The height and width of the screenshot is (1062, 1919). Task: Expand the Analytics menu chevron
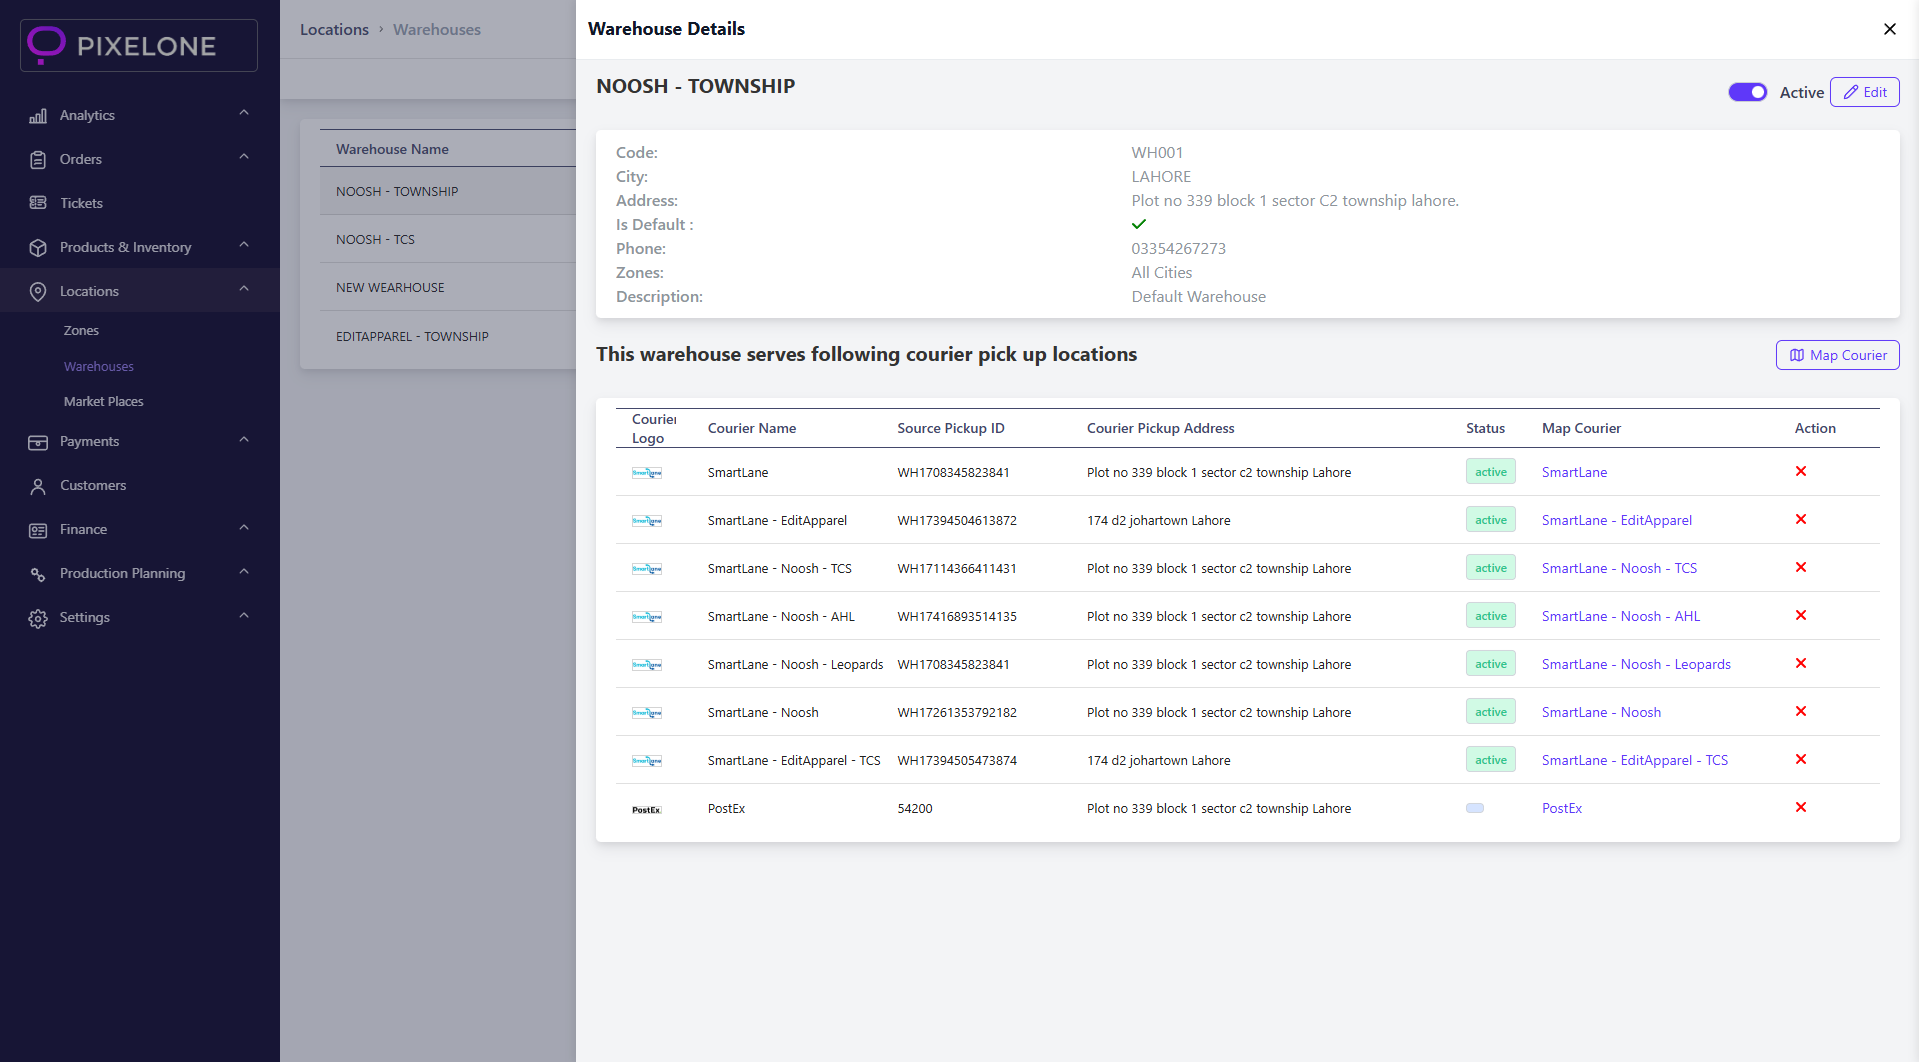(244, 113)
